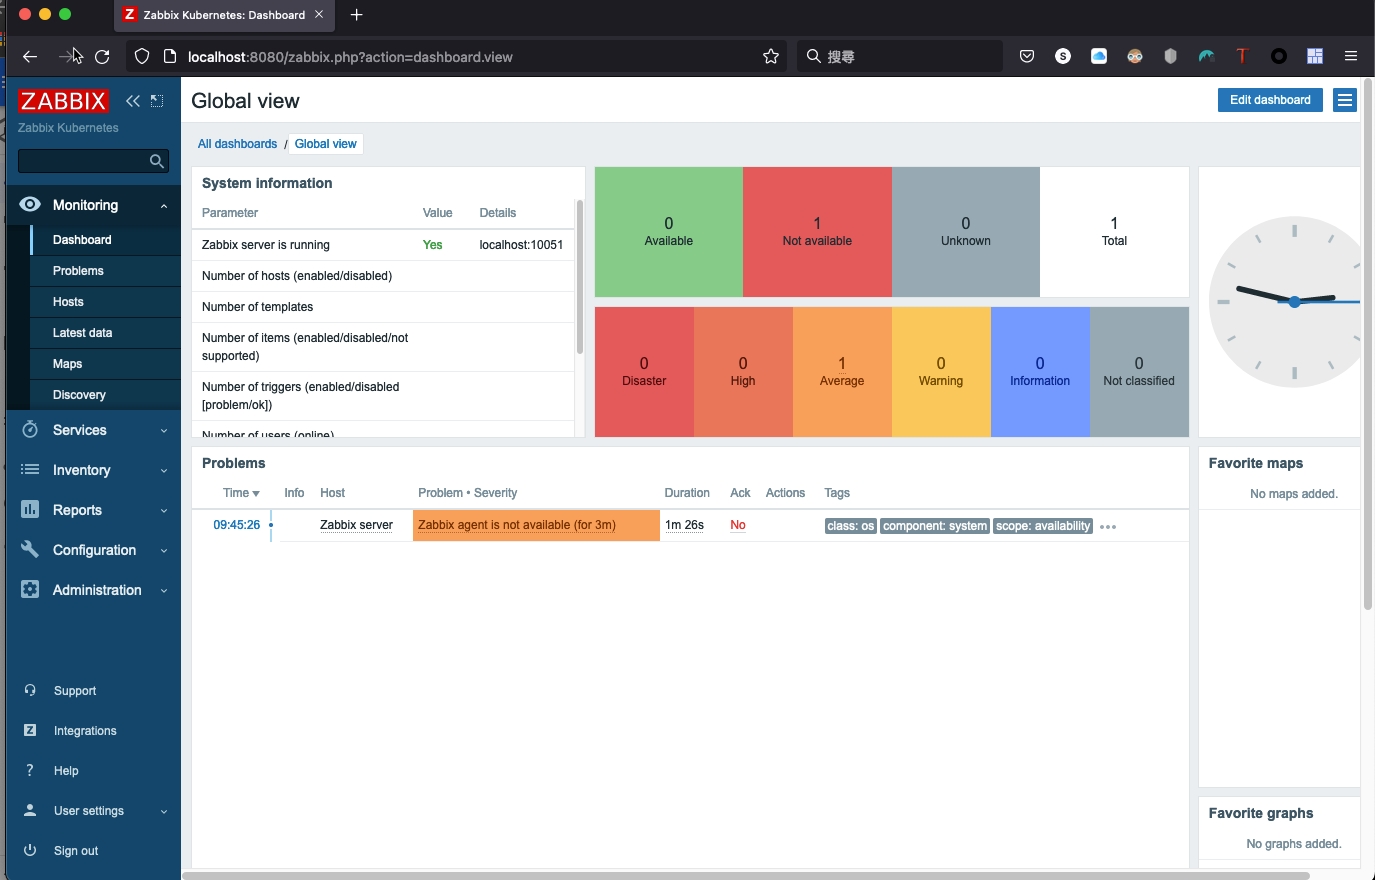
Task: Click the 1m 26s duration value
Action: [x=685, y=525]
